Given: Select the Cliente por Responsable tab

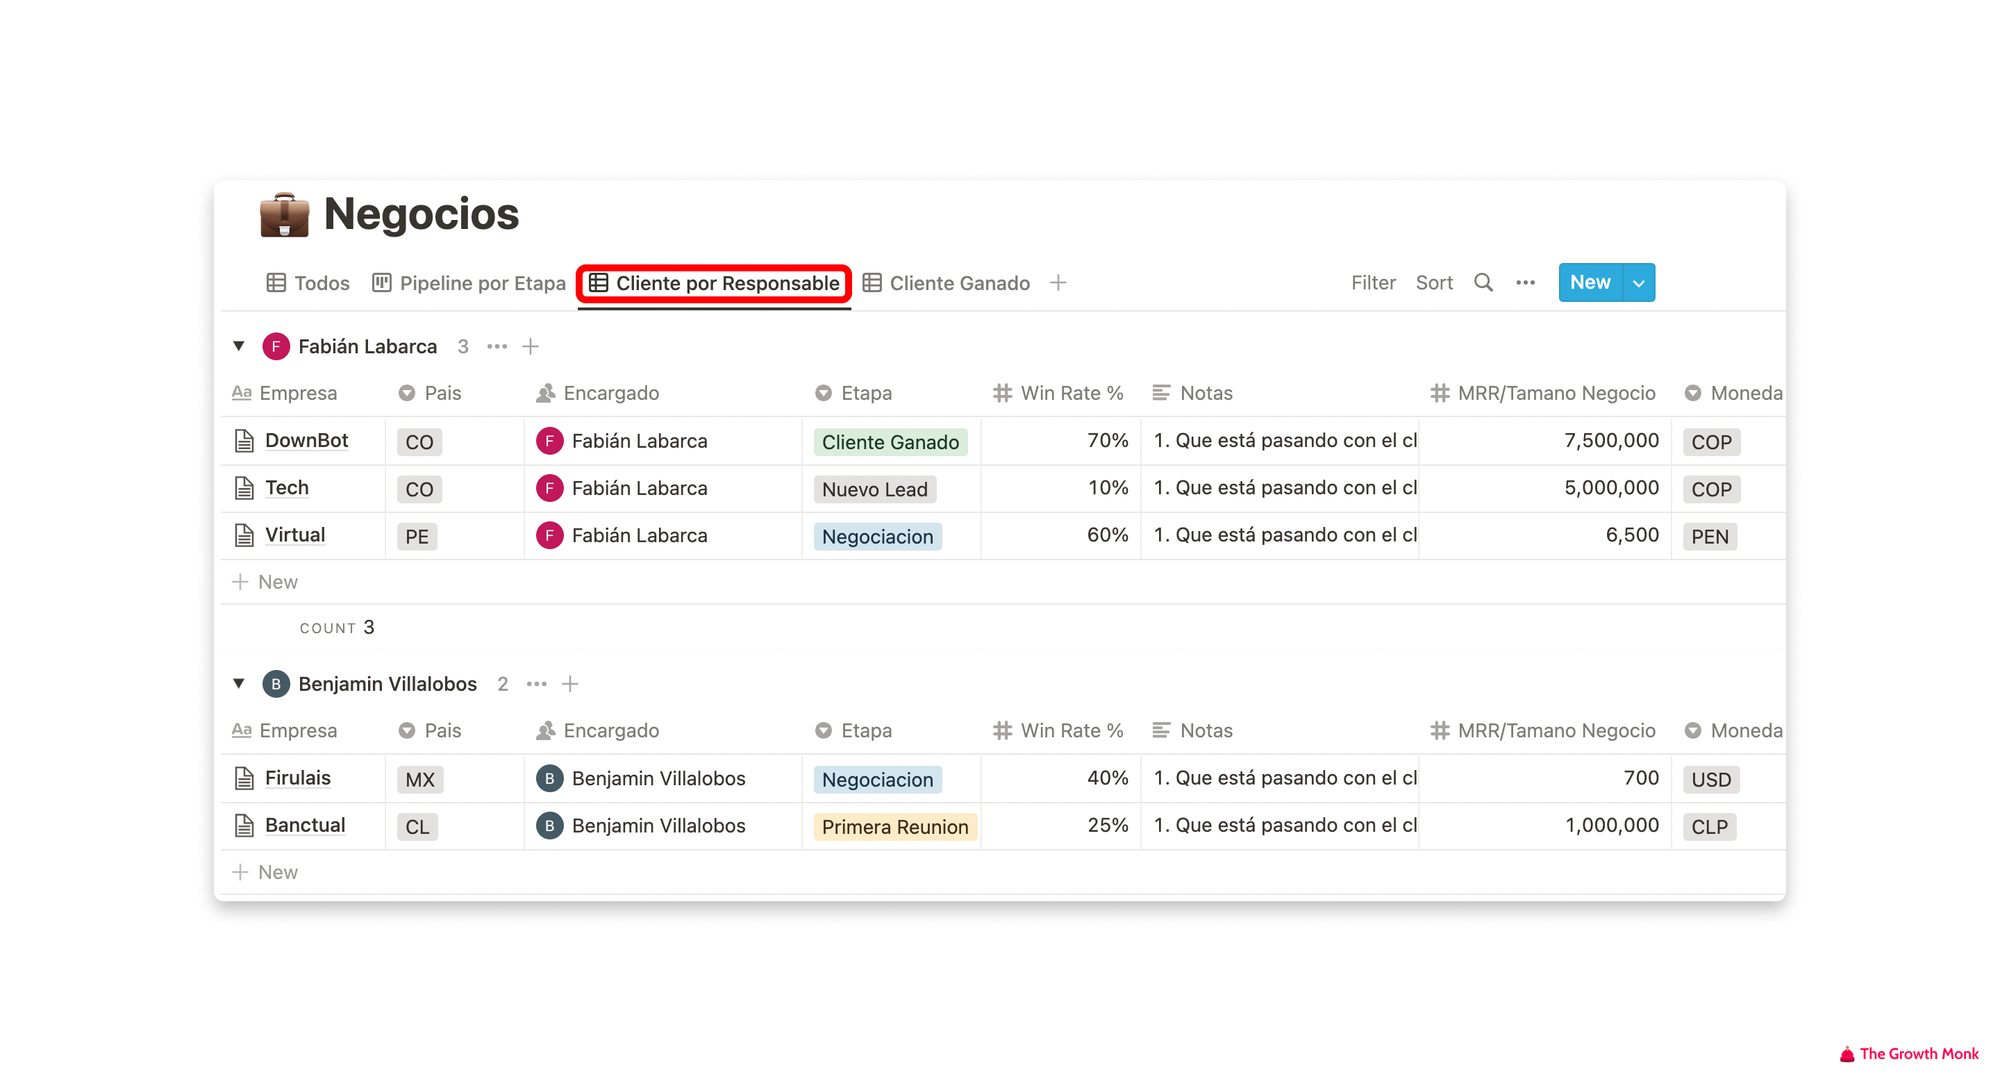Looking at the screenshot, I should [x=714, y=283].
